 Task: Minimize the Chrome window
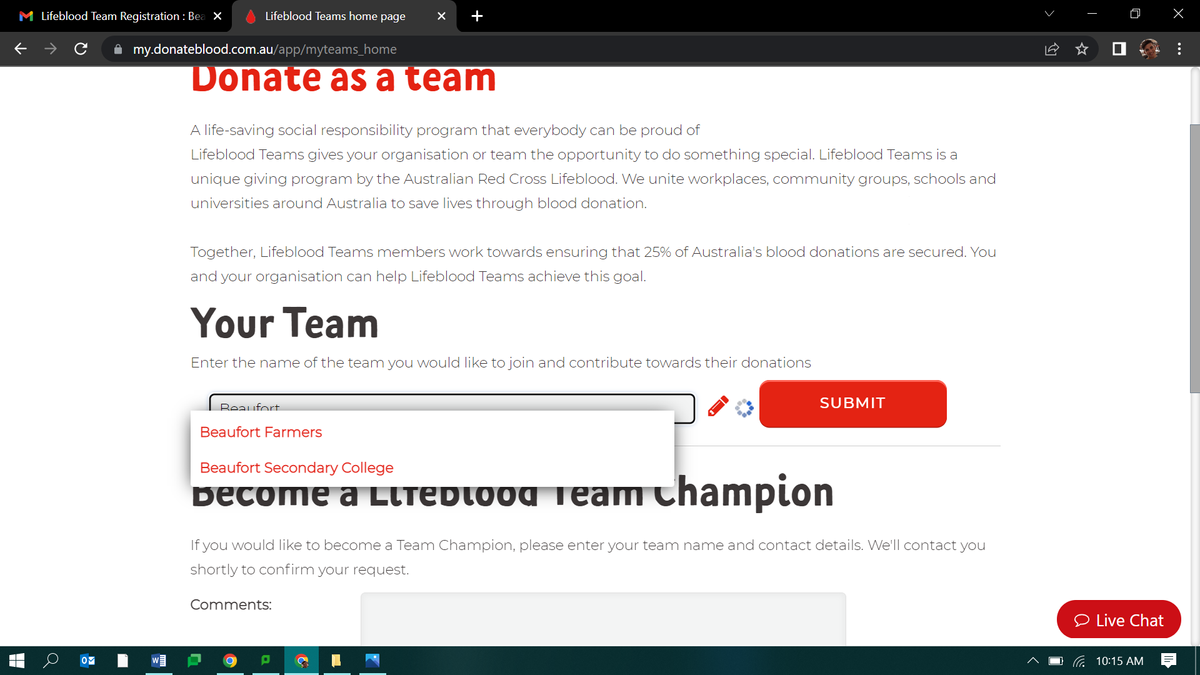tap(1093, 16)
